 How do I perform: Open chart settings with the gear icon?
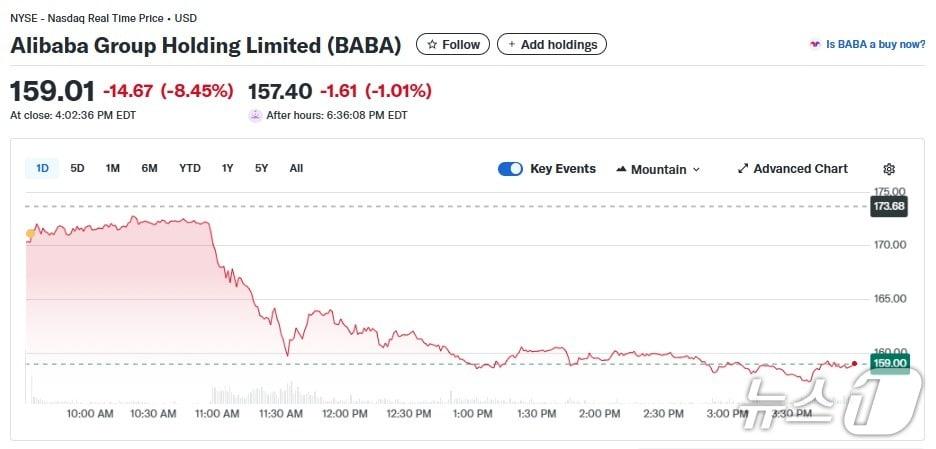889,169
